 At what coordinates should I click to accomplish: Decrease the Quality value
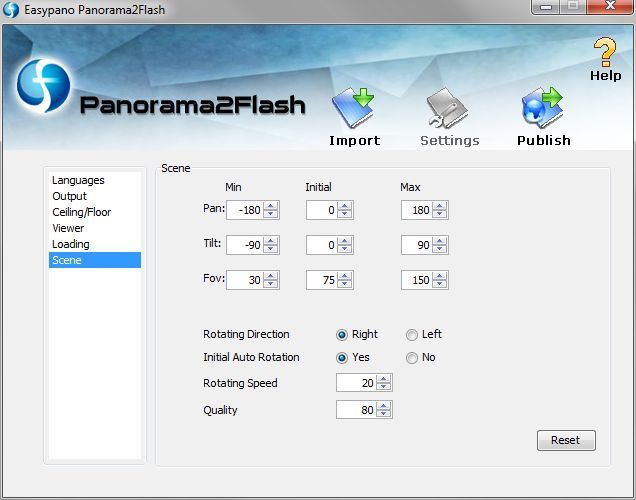coord(384,414)
